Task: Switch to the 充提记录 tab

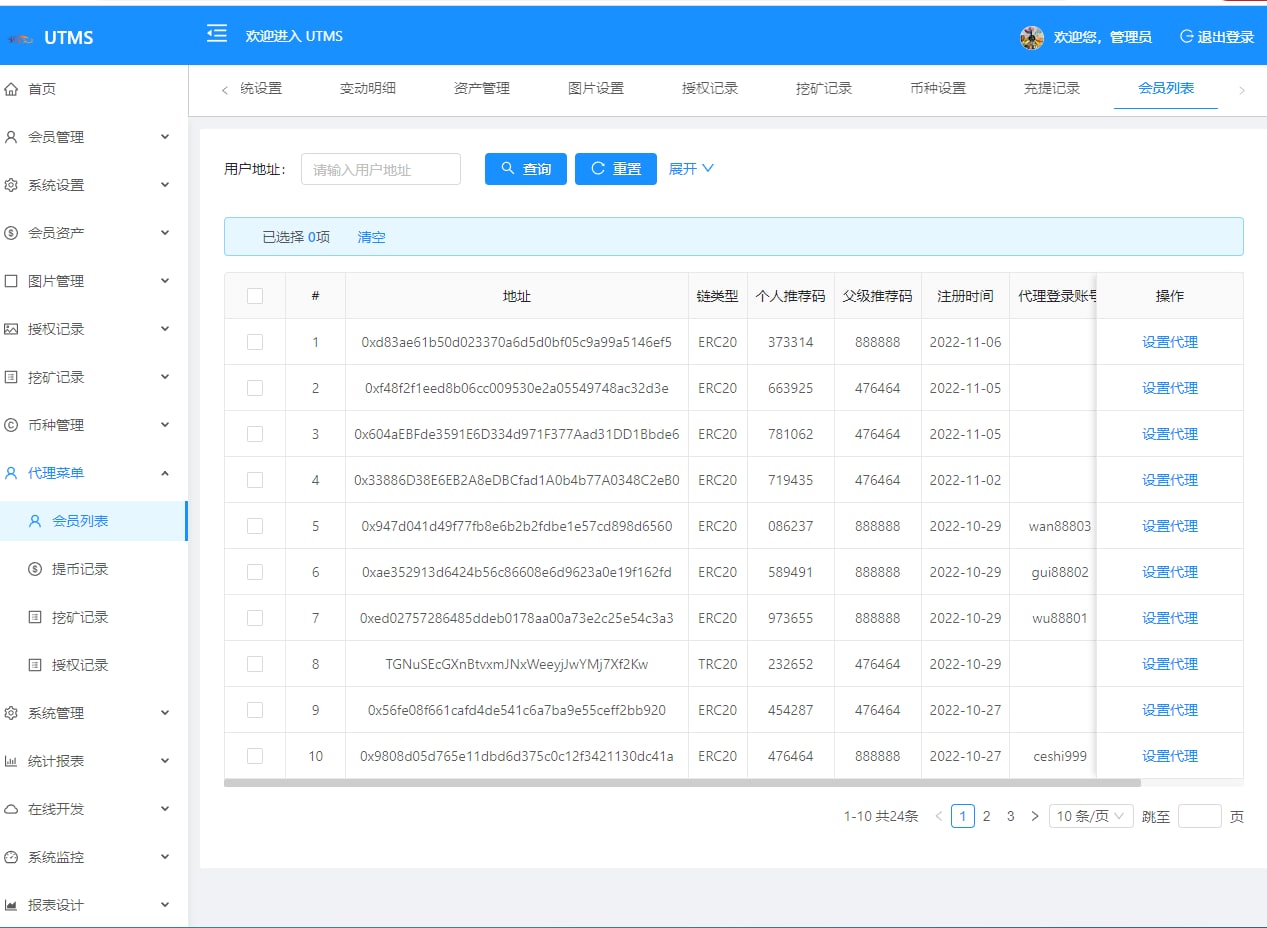Action: tap(1051, 88)
